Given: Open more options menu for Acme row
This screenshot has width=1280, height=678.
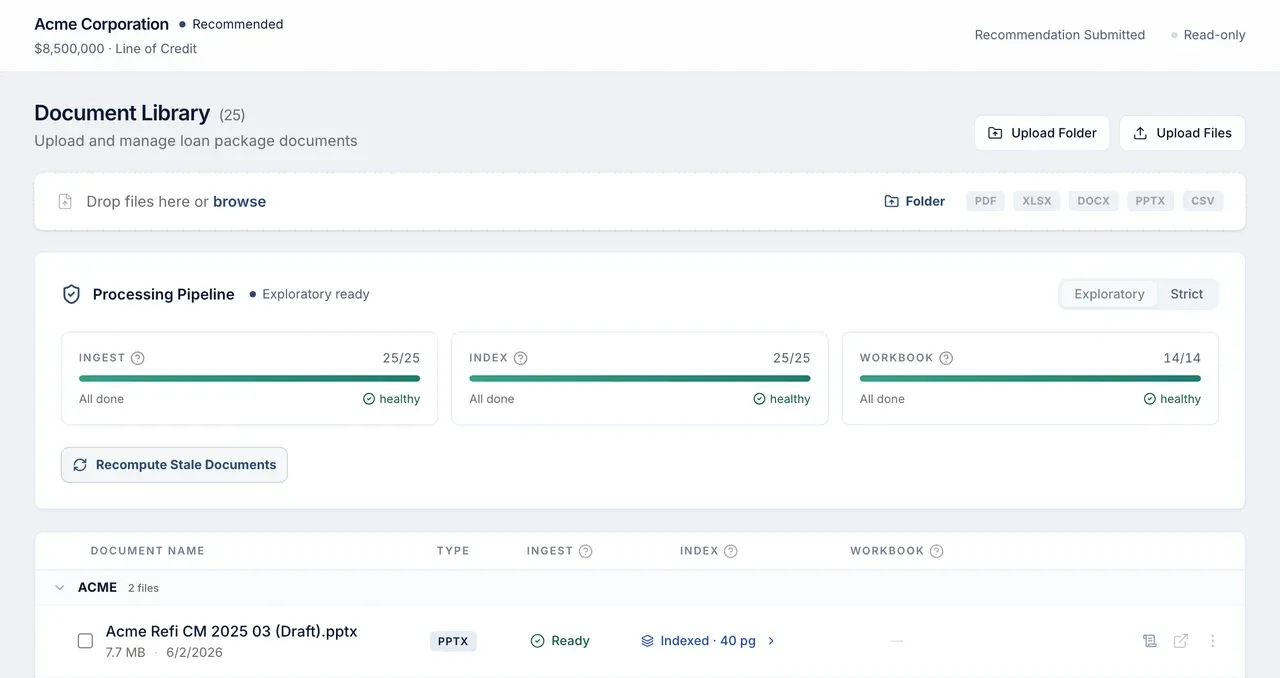Looking at the screenshot, I should click(x=1213, y=641).
